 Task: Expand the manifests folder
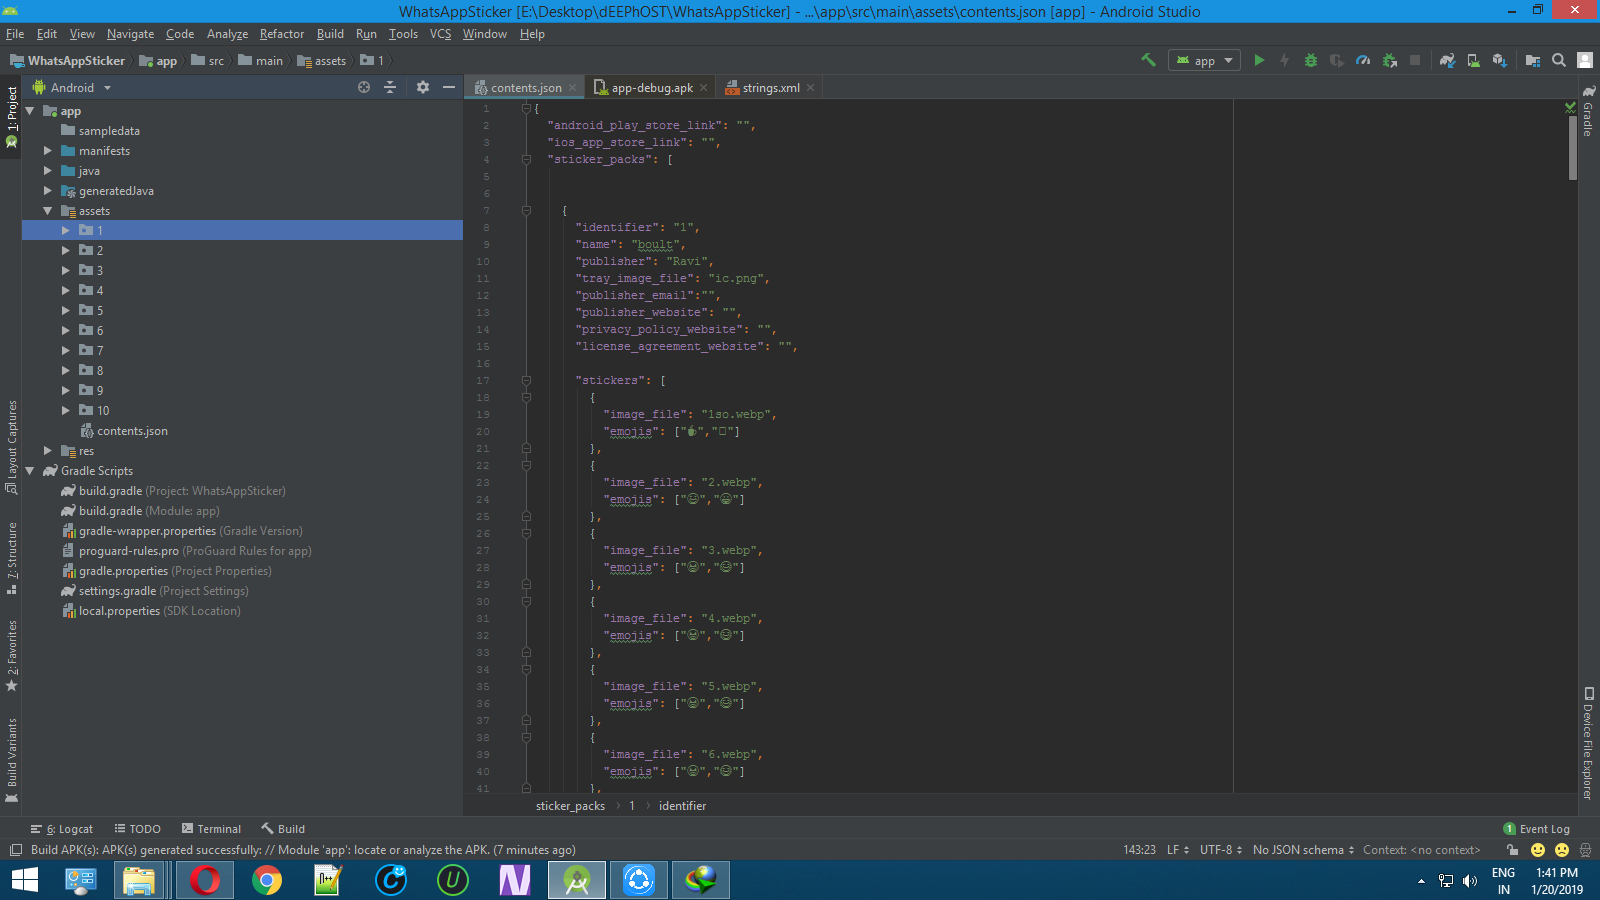click(48, 151)
